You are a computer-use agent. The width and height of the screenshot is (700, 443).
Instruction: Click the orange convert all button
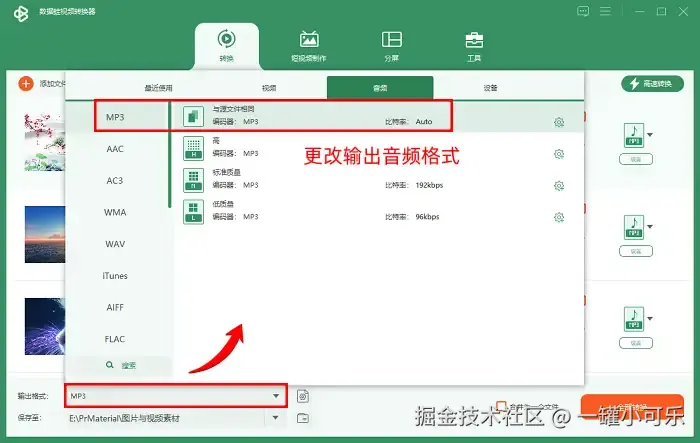(x=632, y=407)
